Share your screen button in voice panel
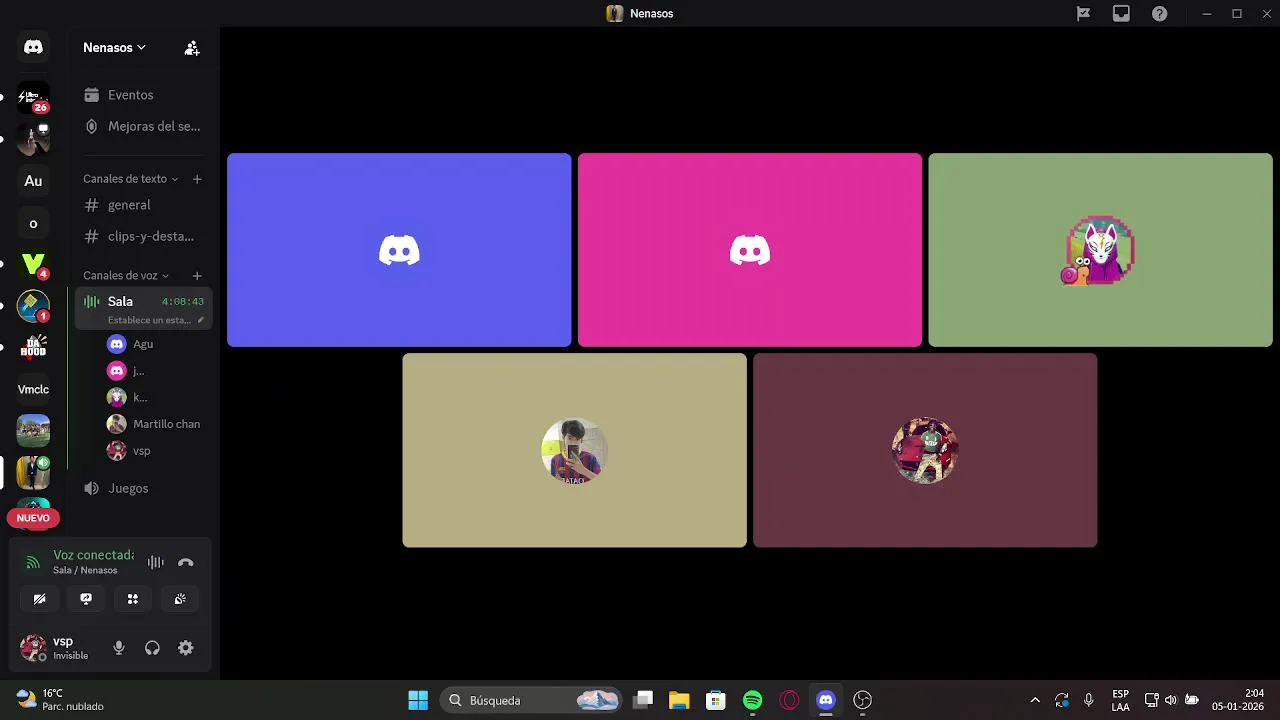 pyautogui.click(x=86, y=599)
